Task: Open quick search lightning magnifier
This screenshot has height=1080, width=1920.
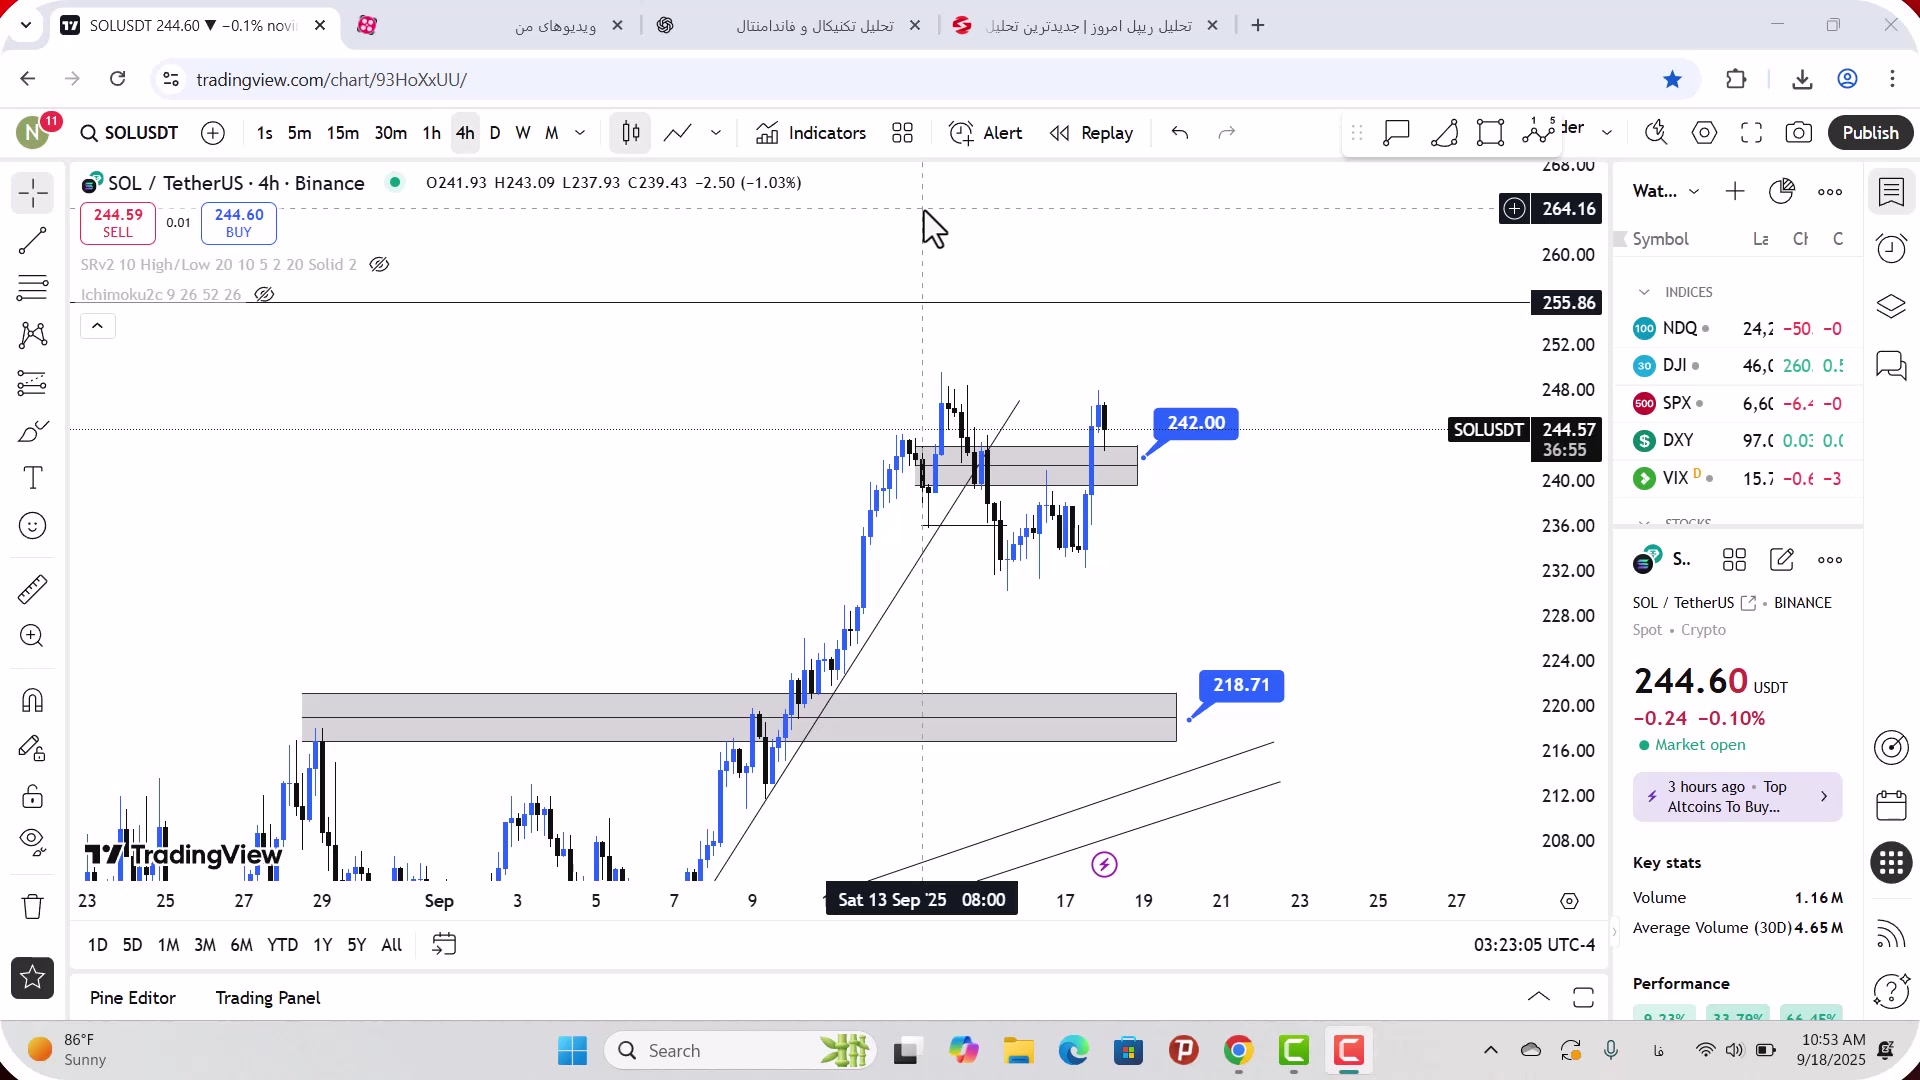Action: tap(1657, 133)
